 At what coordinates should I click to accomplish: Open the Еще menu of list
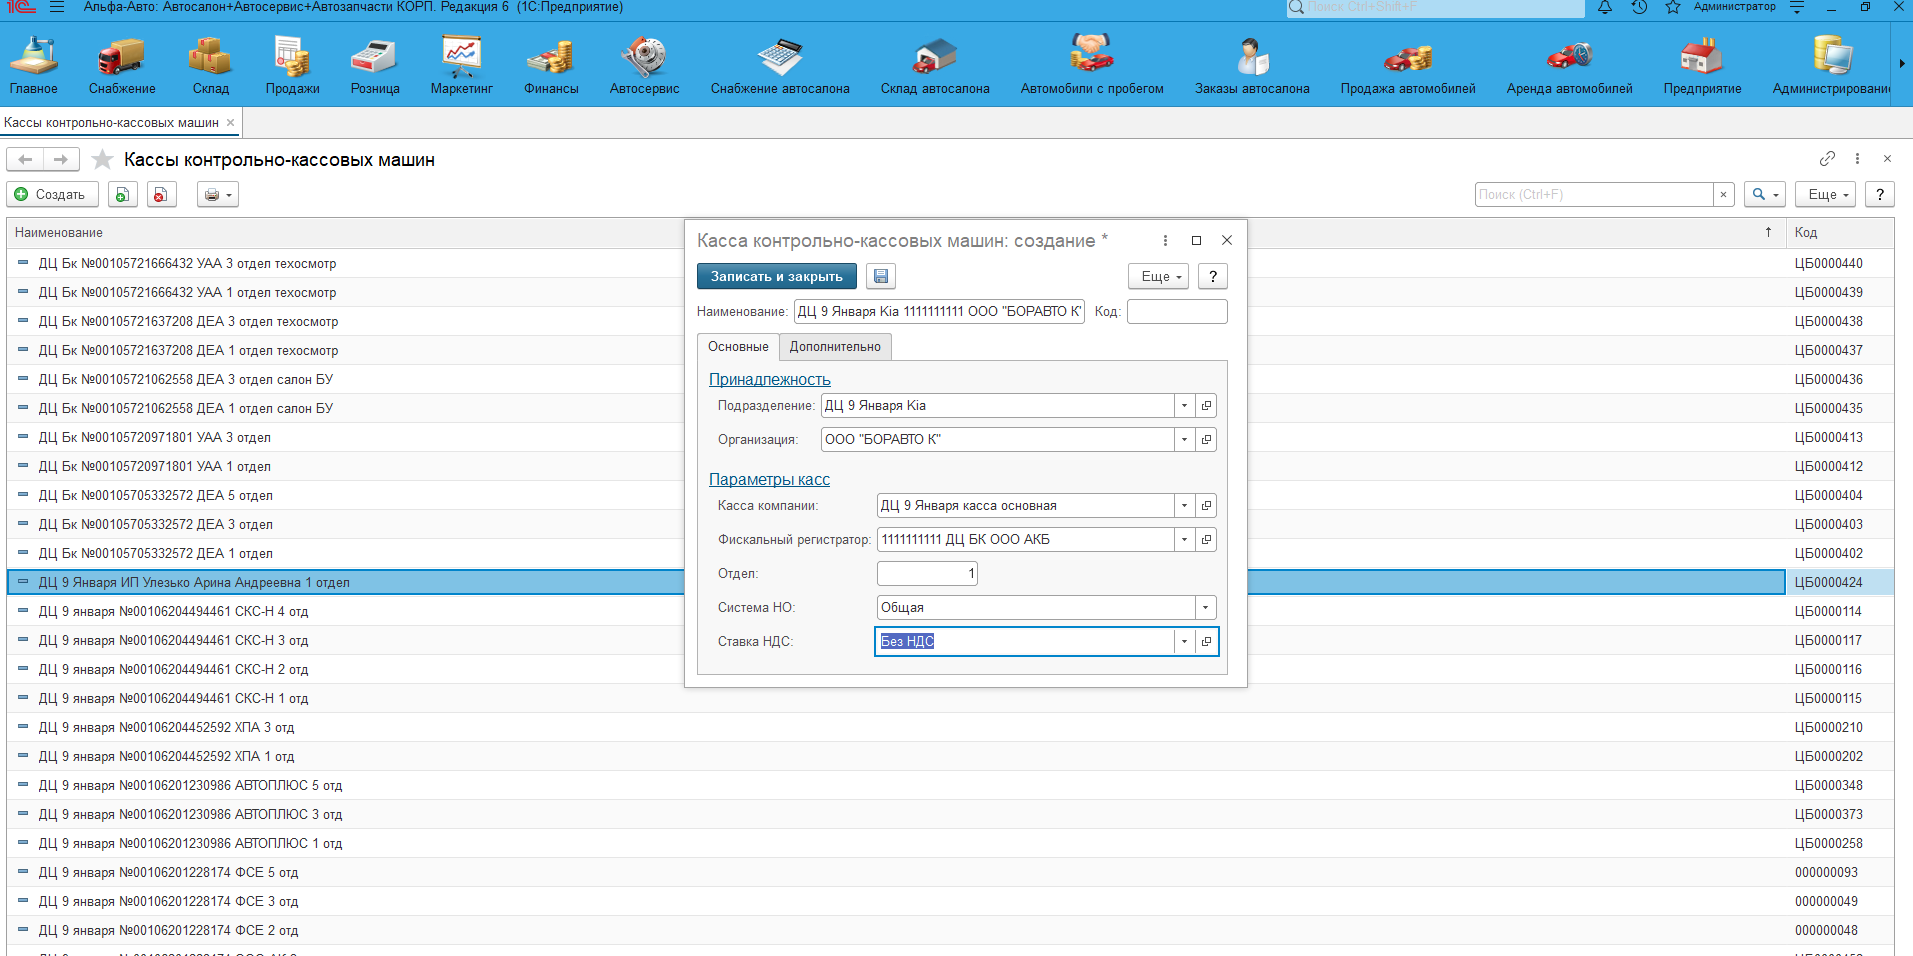pyautogui.click(x=1825, y=194)
